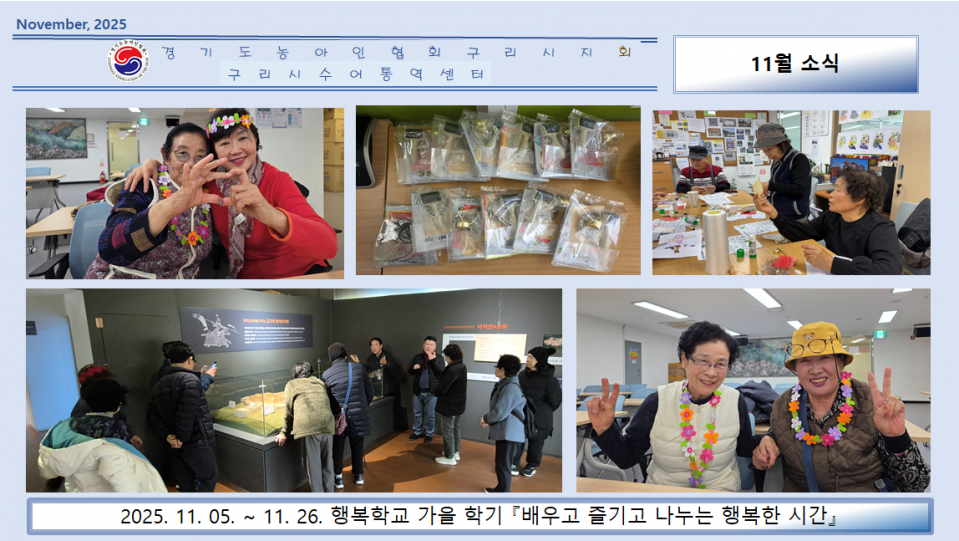This screenshot has width=959, height=541.
Task: Open photo of two women making heart hands
Action: point(185,193)
